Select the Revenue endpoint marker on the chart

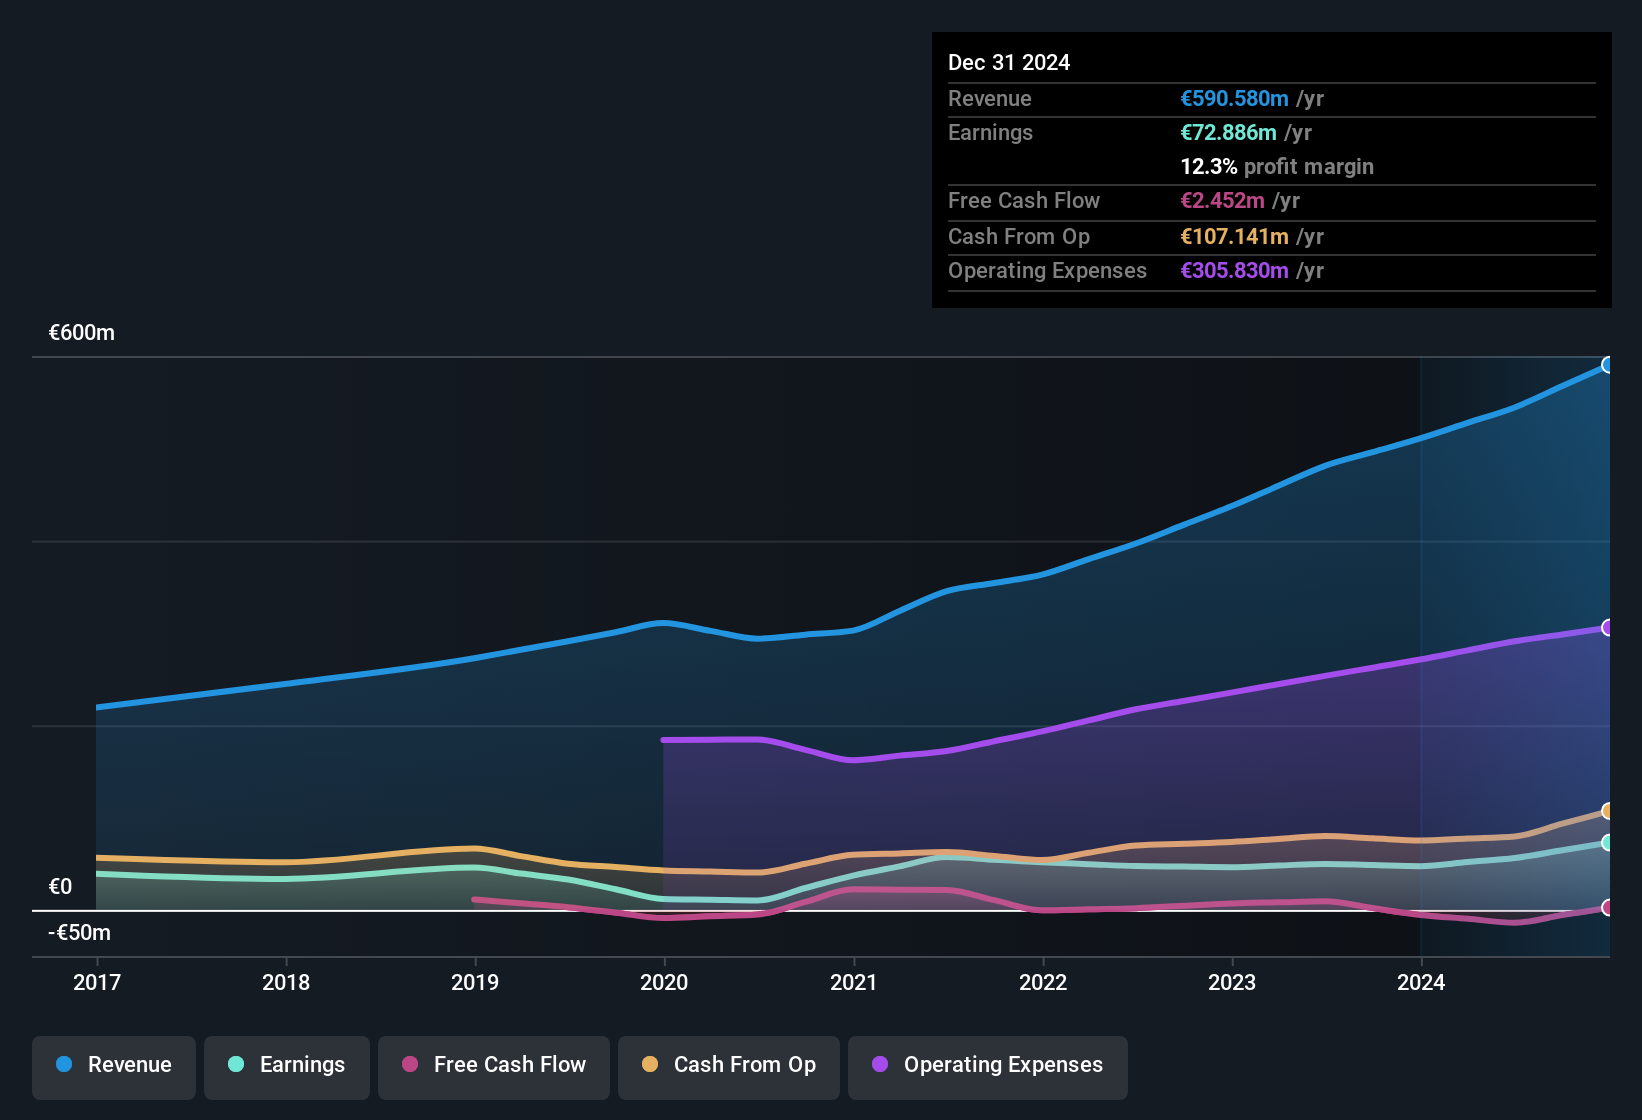pos(1608,365)
